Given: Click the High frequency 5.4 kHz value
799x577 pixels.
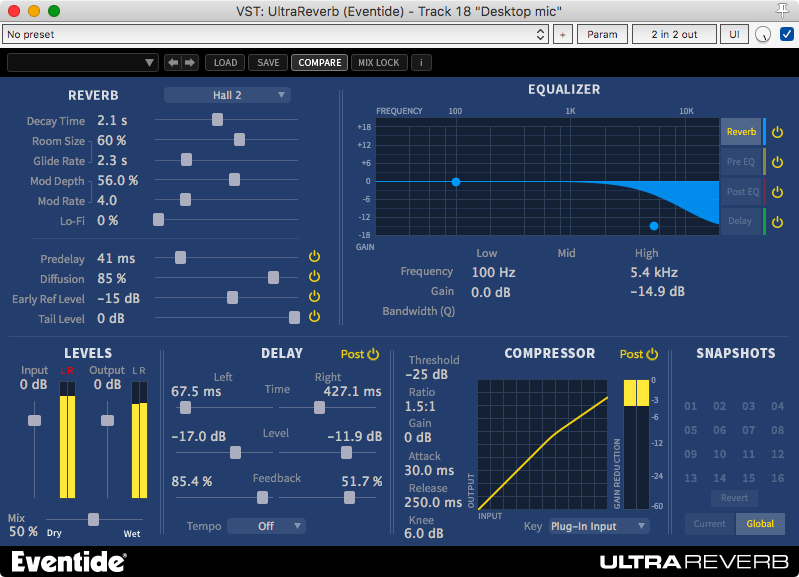Looking at the screenshot, I should tap(654, 272).
